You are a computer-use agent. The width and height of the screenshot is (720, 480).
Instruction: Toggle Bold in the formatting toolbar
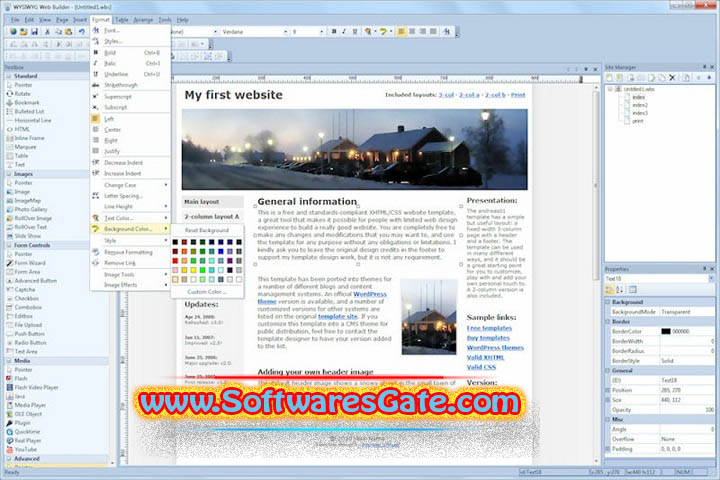click(334, 32)
